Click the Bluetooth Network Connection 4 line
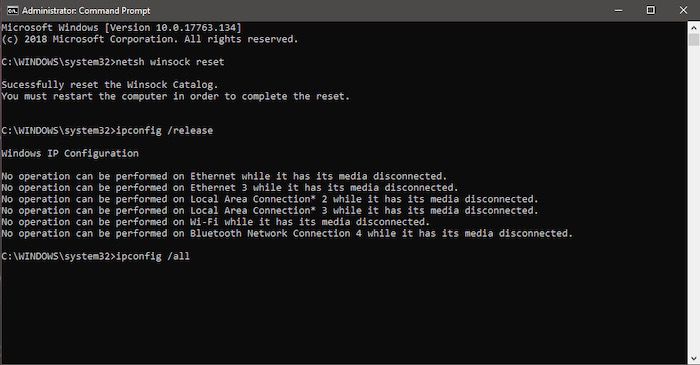700x365 pixels. point(287,233)
